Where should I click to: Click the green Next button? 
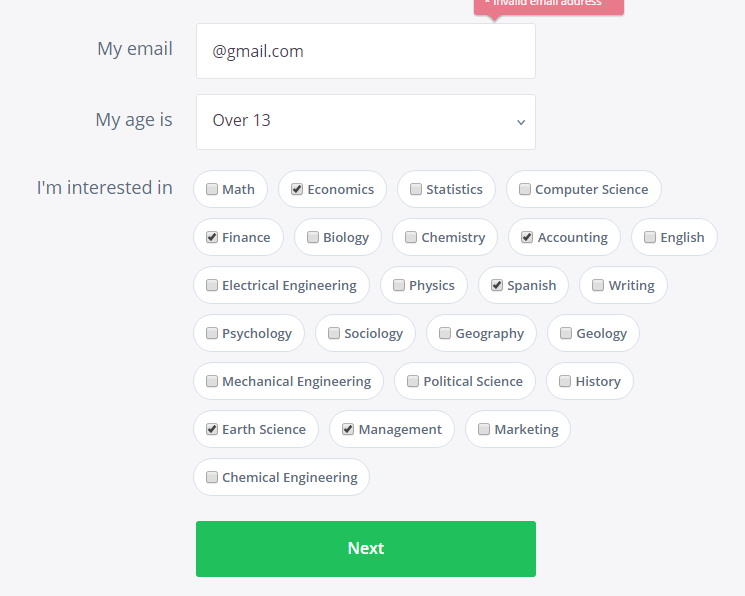tap(365, 548)
